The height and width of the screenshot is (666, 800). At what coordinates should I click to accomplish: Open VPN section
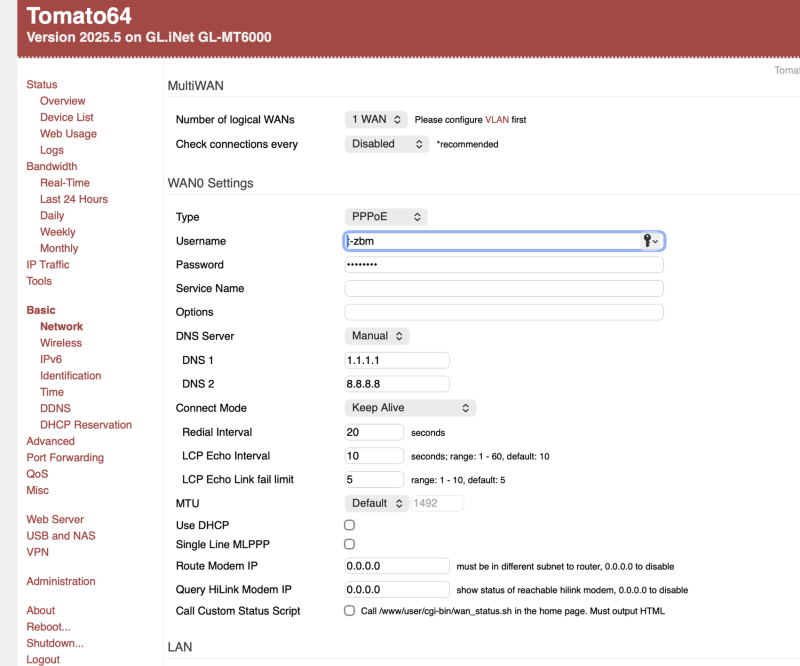point(38,552)
